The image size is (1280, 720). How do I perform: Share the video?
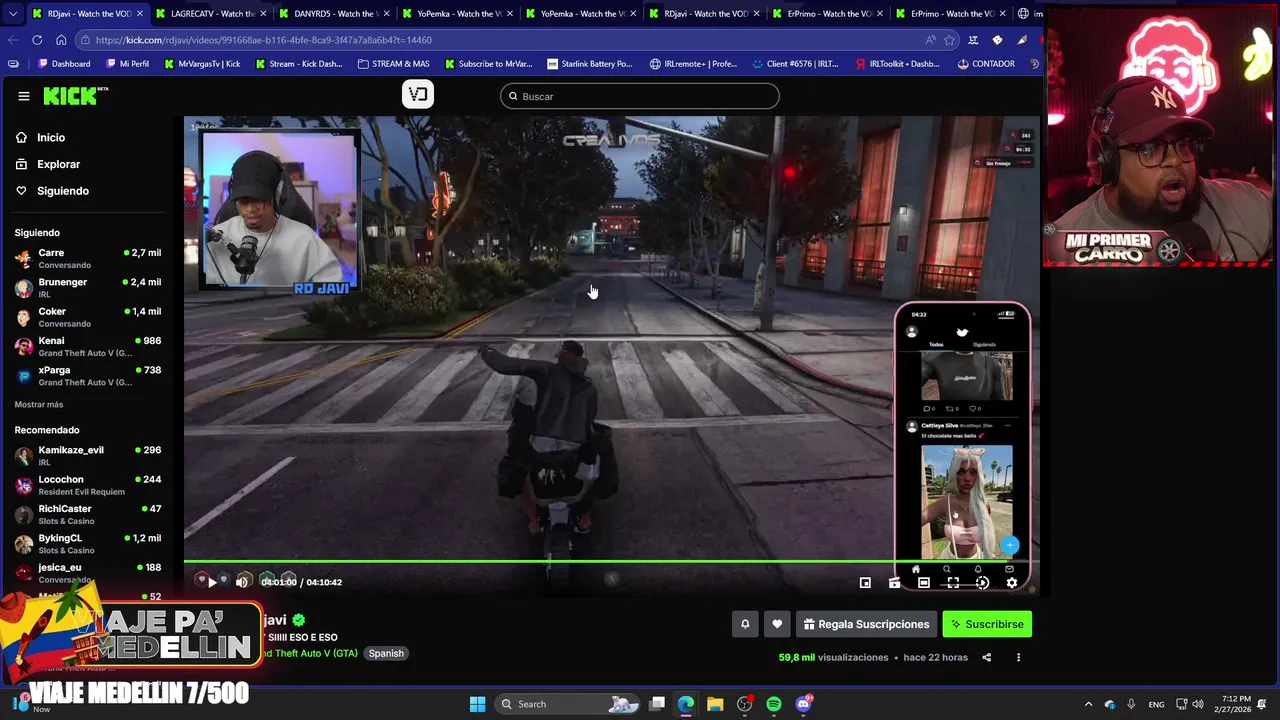[x=987, y=657]
